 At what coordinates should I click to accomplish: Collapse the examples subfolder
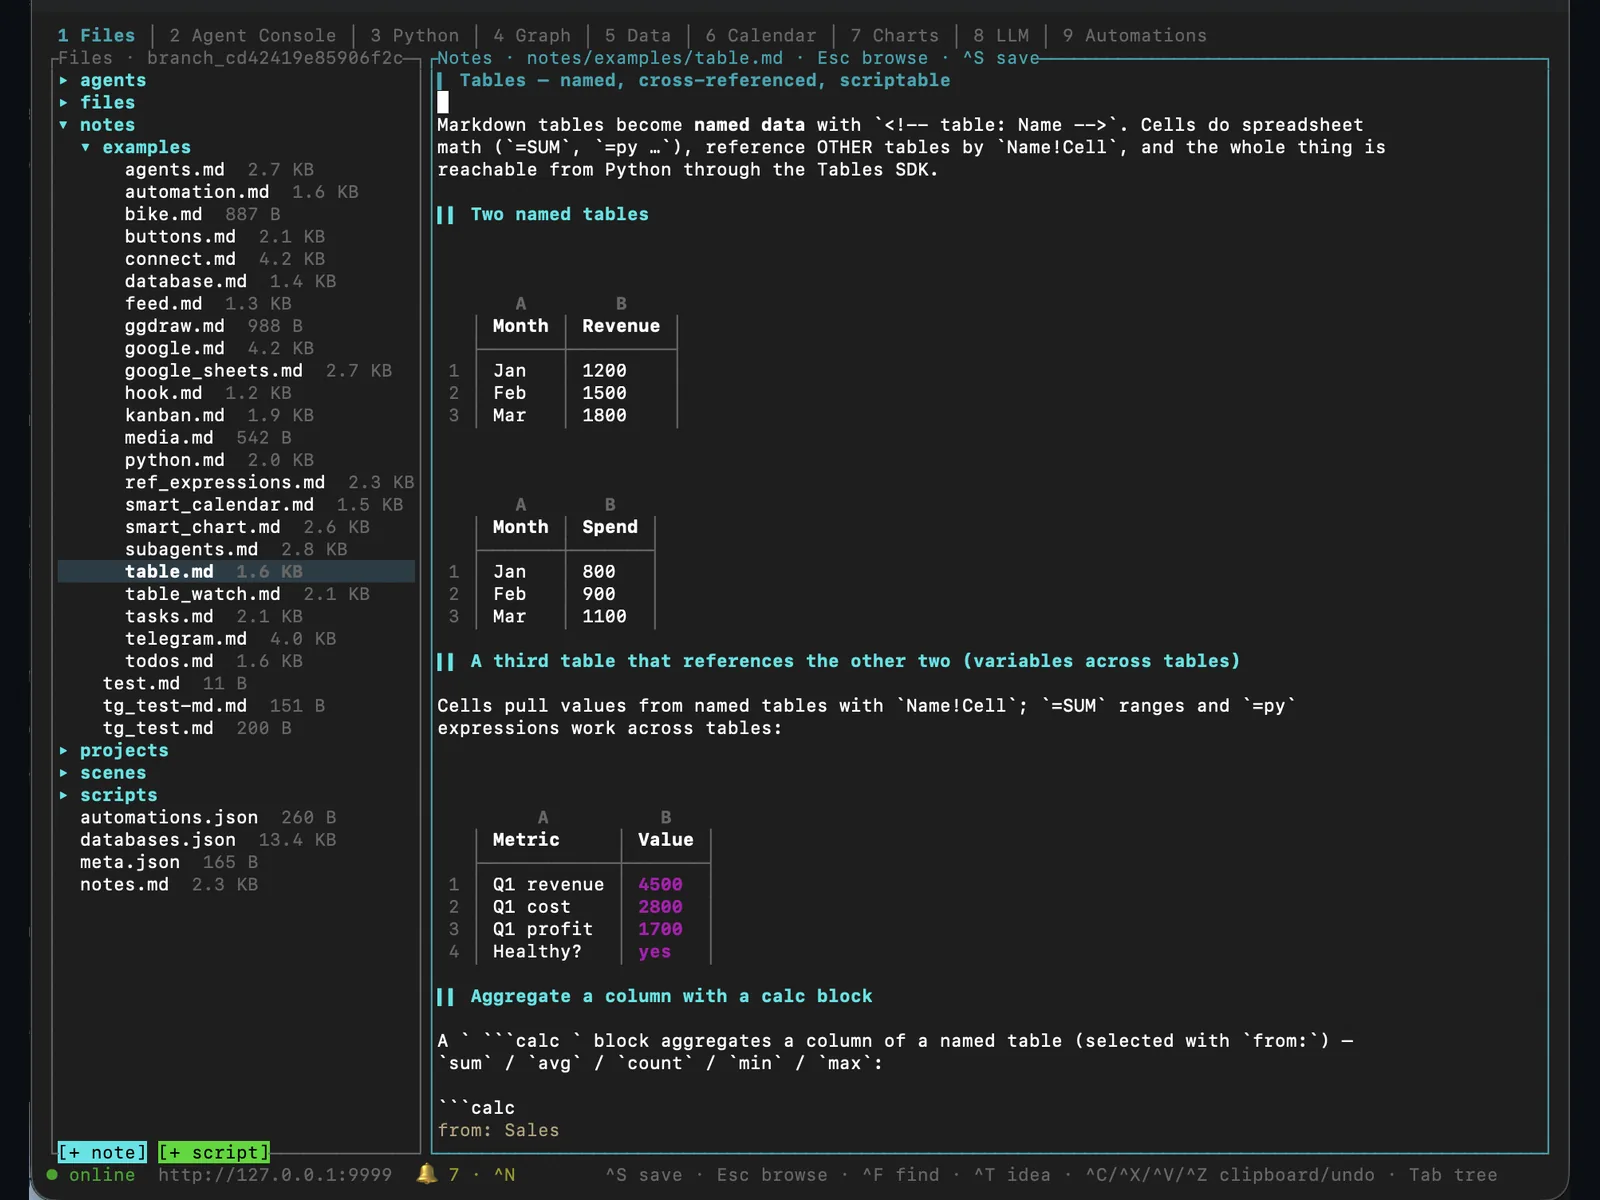point(146,147)
